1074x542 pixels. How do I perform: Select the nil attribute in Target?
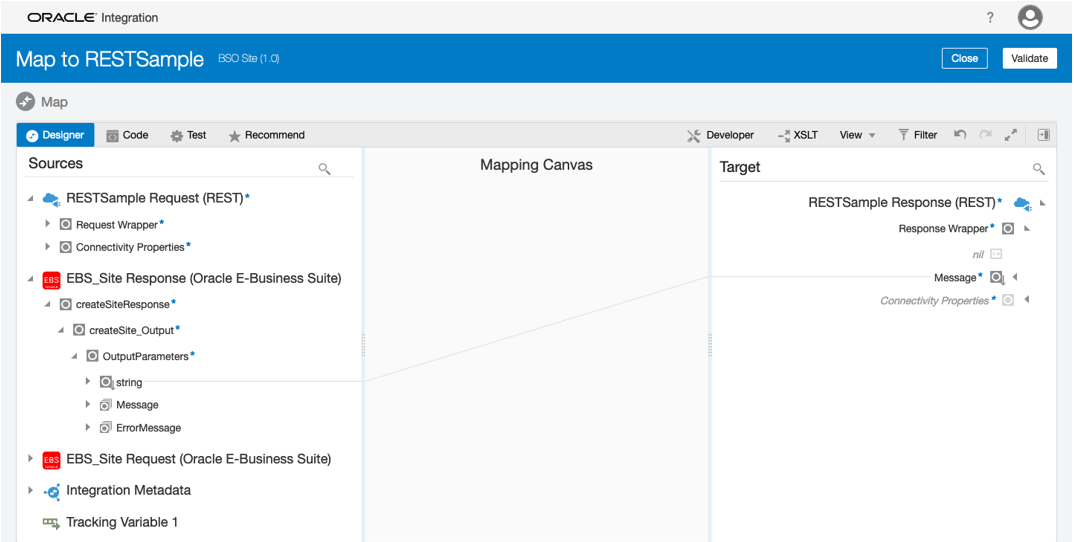pyautogui.click(x=978, y=254)
